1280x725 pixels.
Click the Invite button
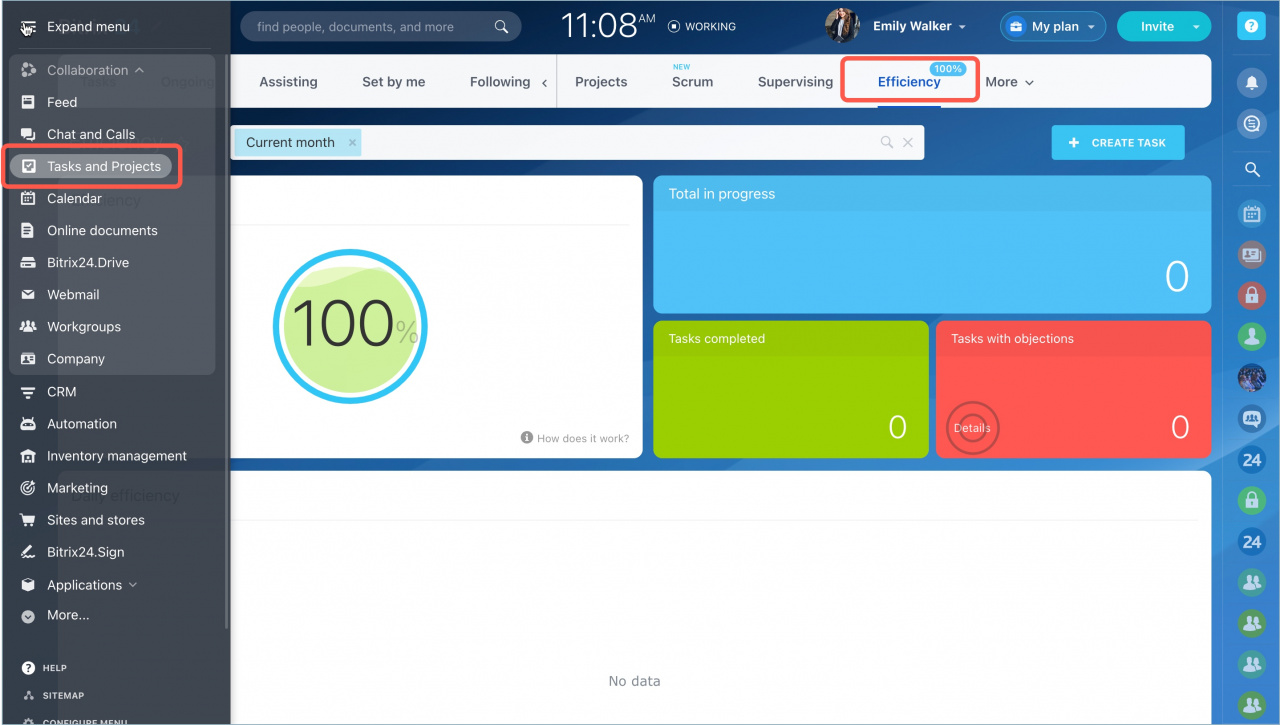tap(1157, 27)
